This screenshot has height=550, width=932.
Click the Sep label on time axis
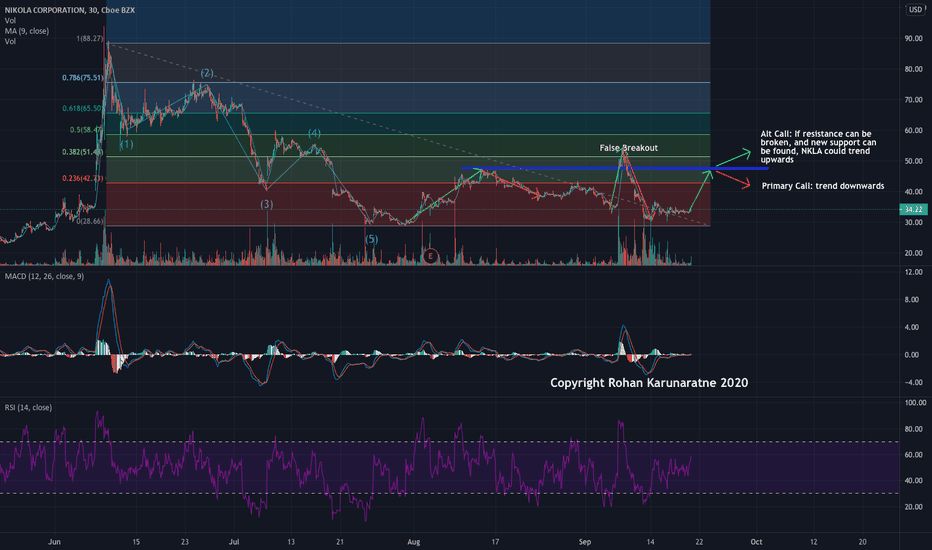point(585,542)
